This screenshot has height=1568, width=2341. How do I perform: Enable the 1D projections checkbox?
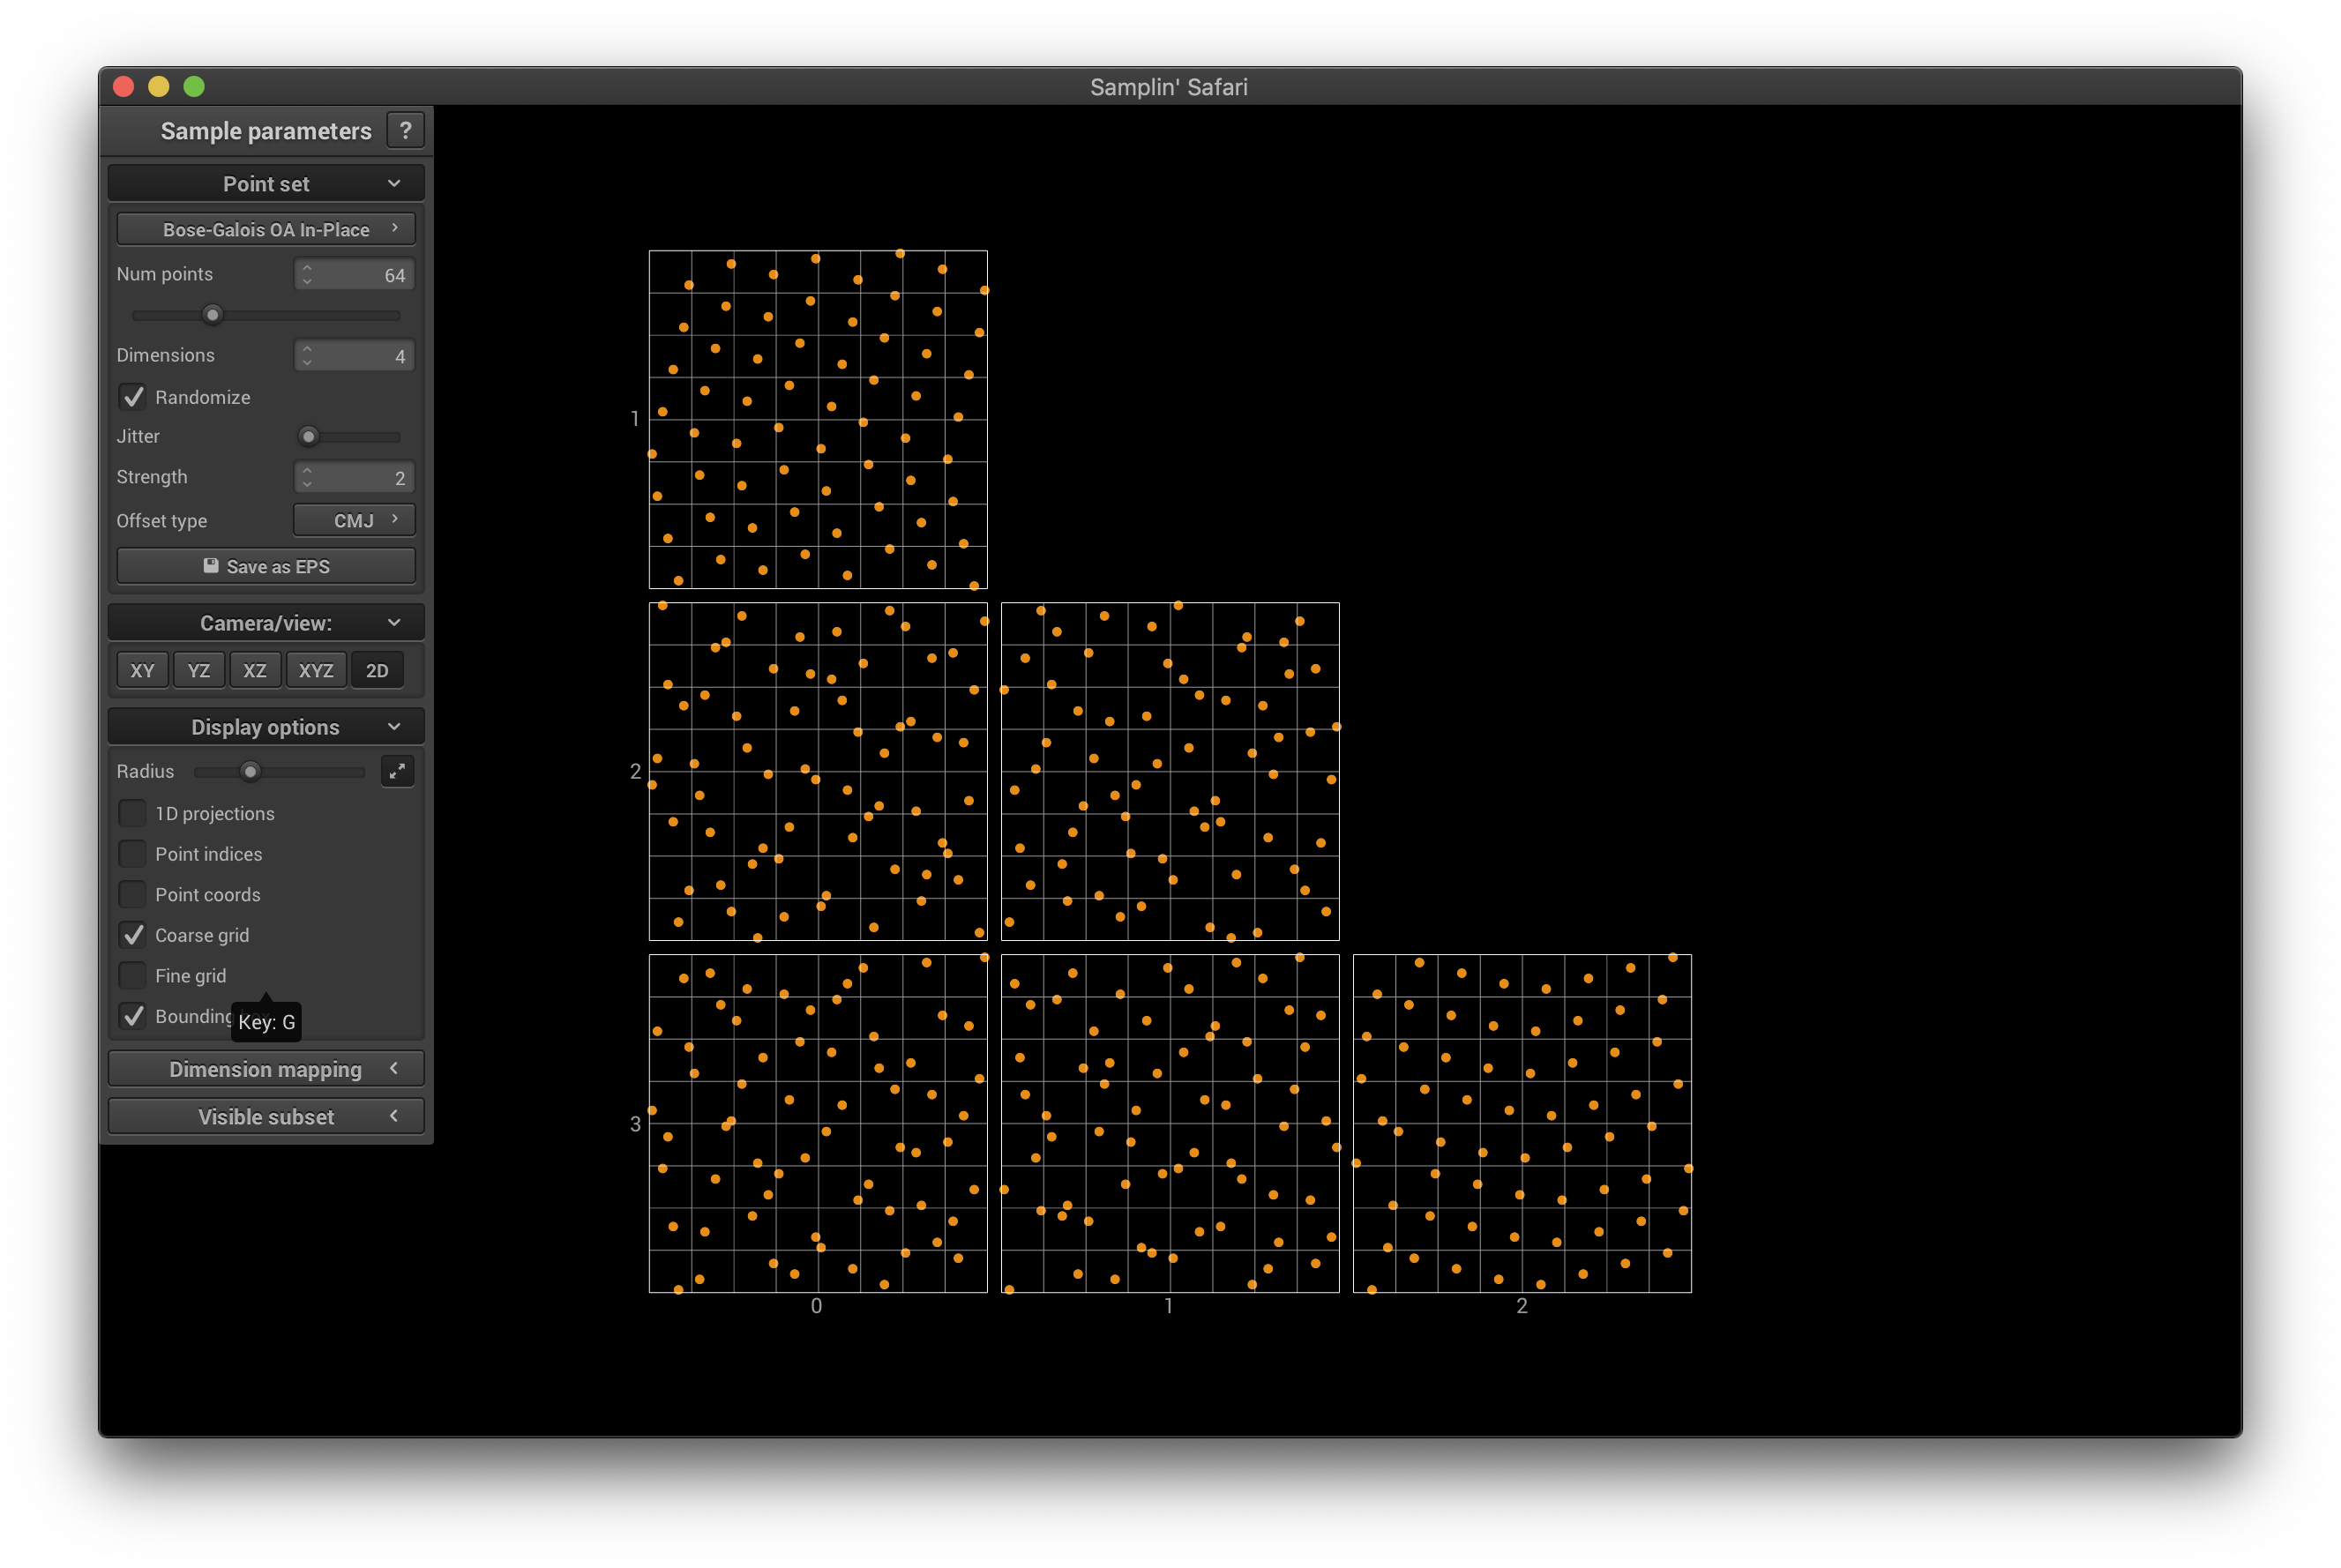133,813
